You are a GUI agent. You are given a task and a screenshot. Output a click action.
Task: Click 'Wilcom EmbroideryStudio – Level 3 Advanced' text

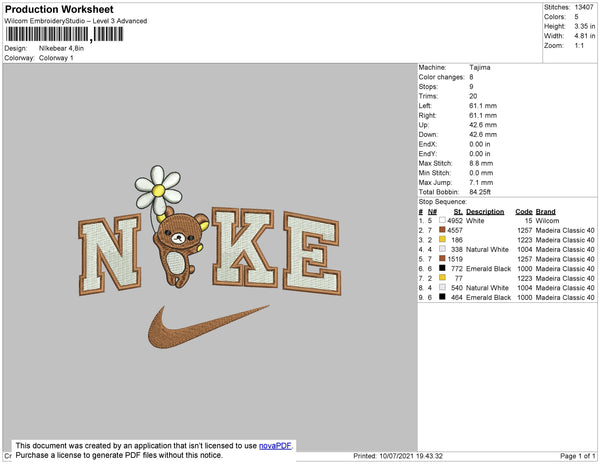(x=76, y=21)
